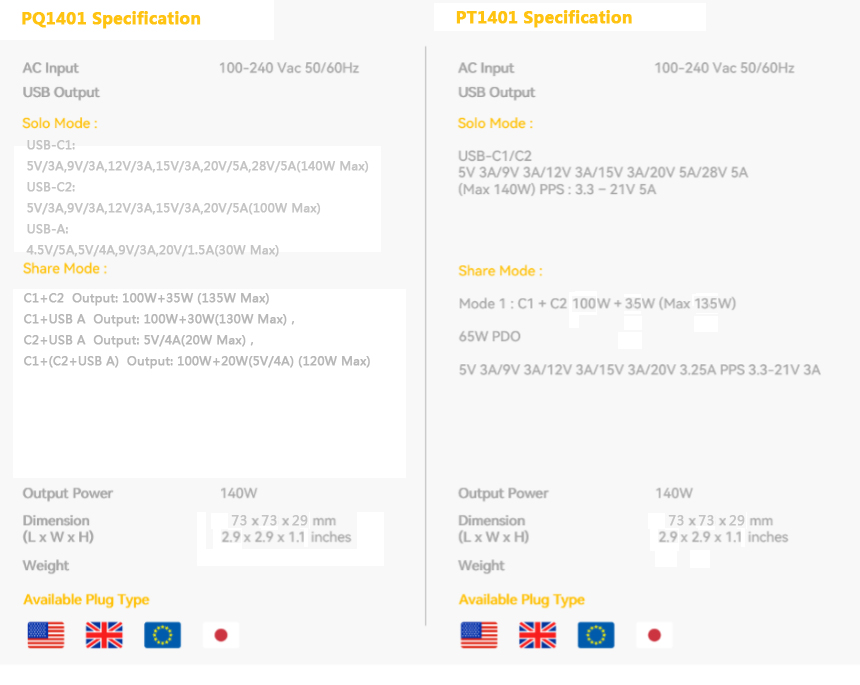The height and width of the screenshot is (685, 860).
Task: Click C1+C2 Output 100W+35W line
Action: [146, 298]
